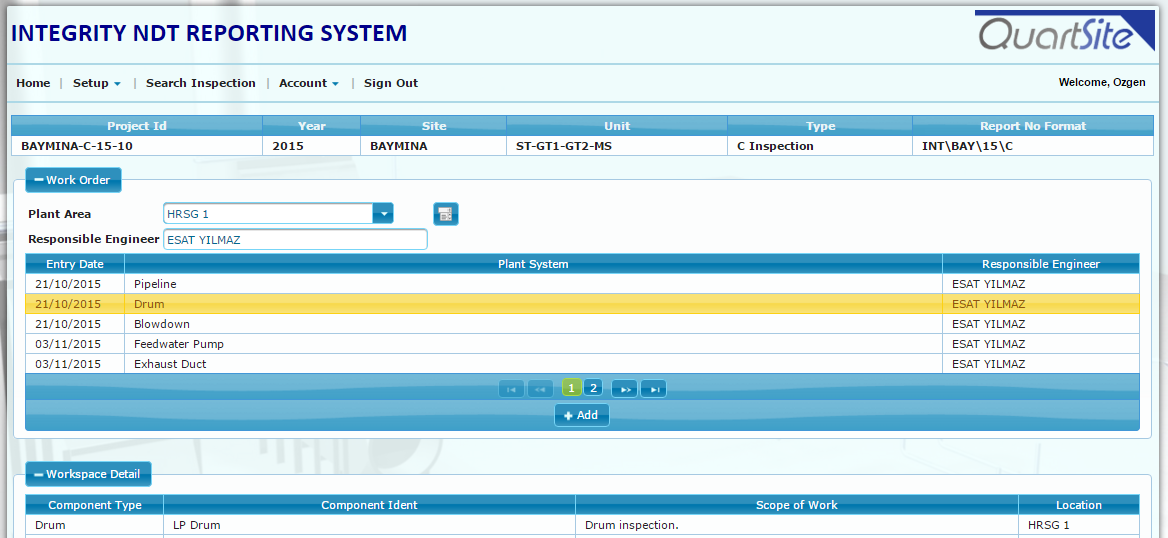Click the INT\BAY\15\C report format value

tap(967, 146)
